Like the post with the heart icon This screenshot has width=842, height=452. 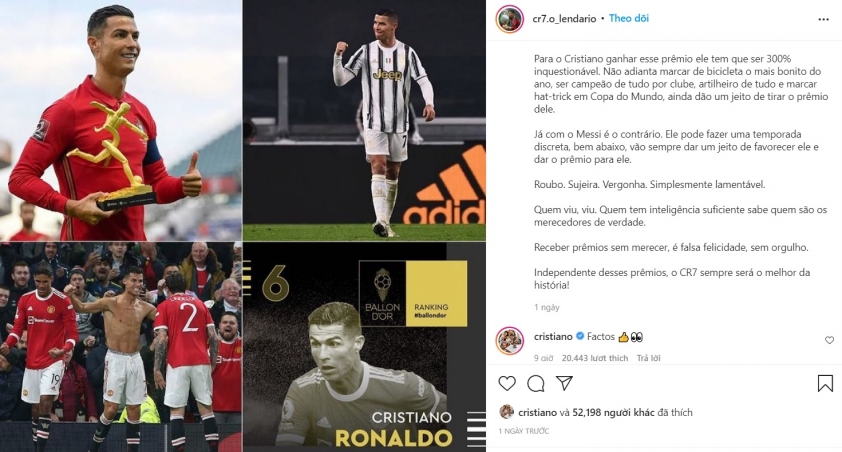pyautogui.click(x=507, y=383)
